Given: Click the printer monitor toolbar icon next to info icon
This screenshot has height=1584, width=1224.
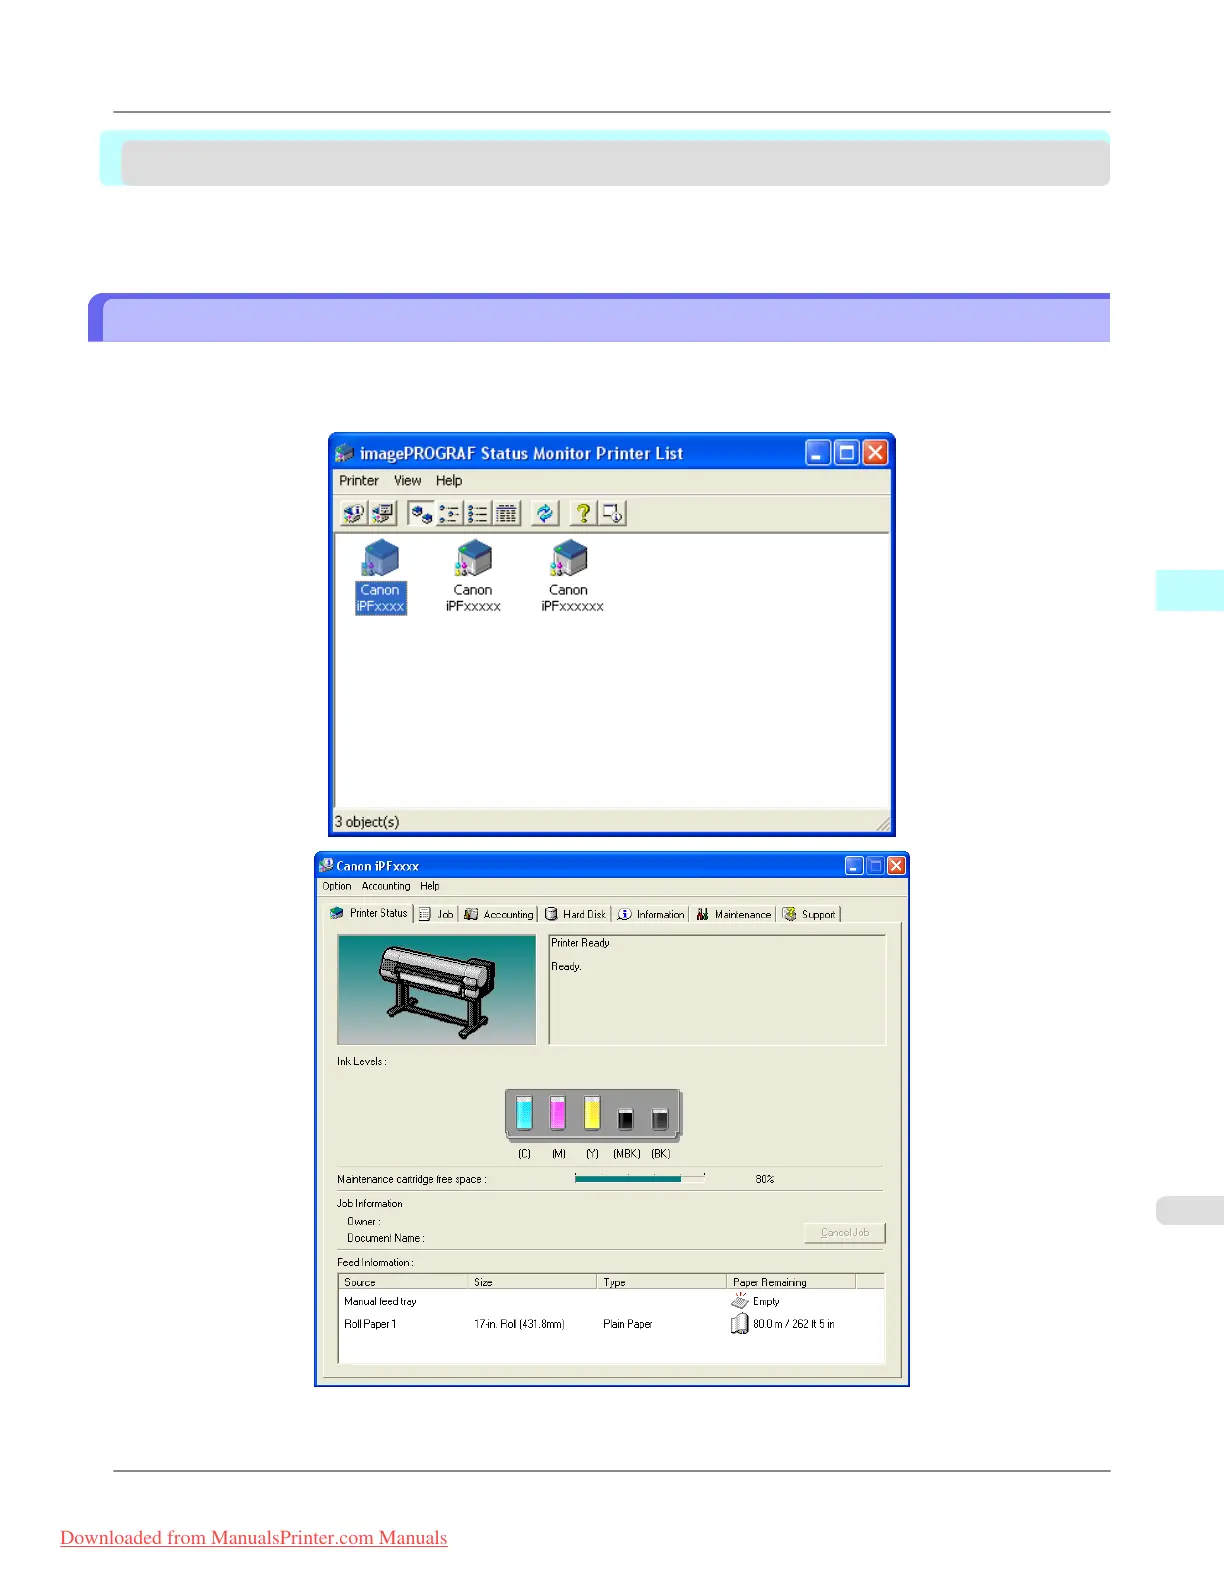Looking at the screenshot, I should pos(382,513).
